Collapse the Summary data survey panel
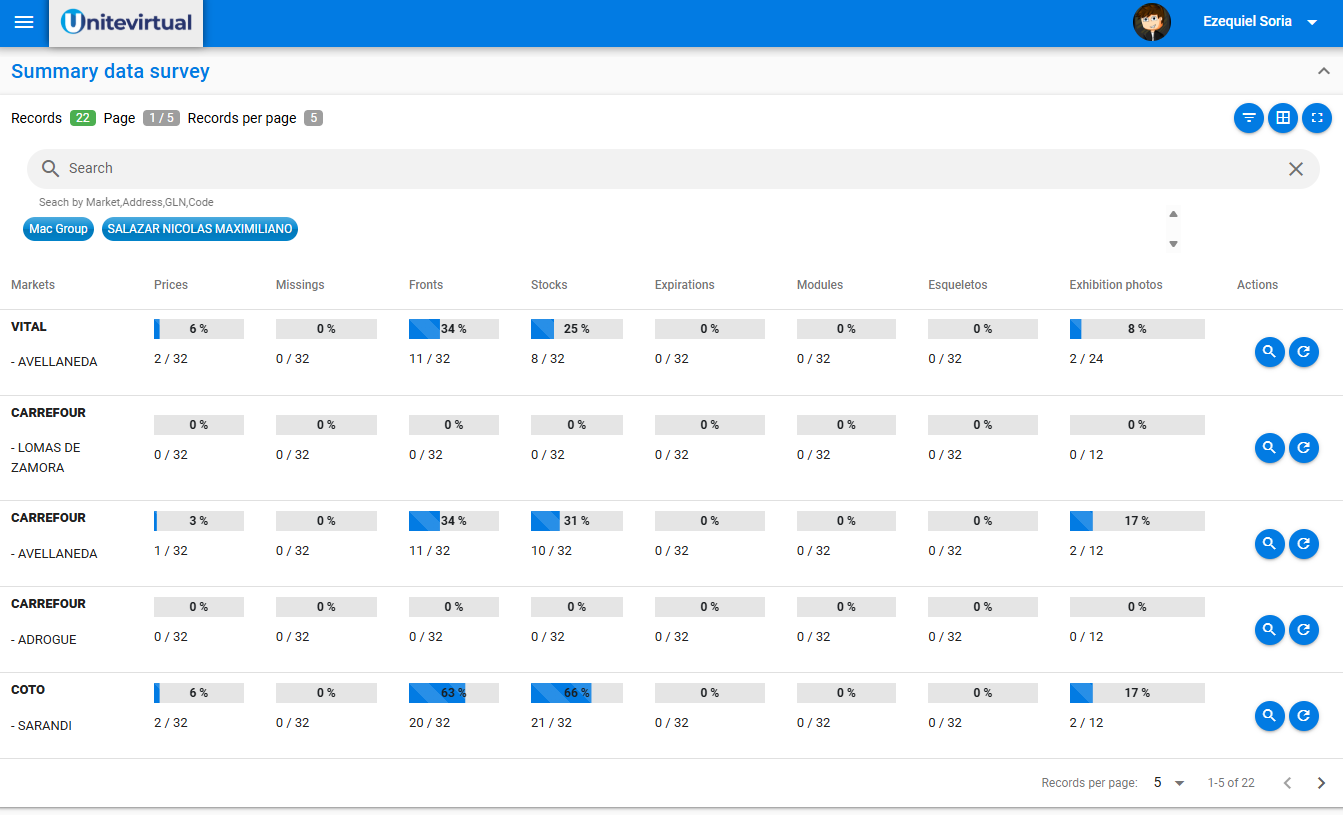Viewport: 1343px width, 815px height. click(x=1325, y=71)
